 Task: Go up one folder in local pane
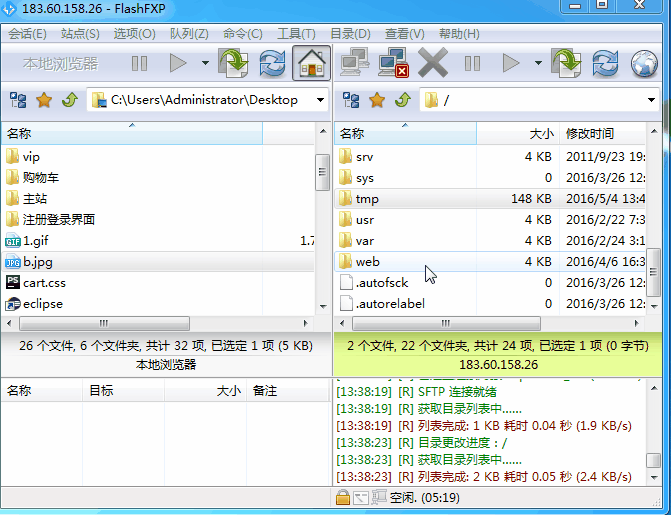70,100
